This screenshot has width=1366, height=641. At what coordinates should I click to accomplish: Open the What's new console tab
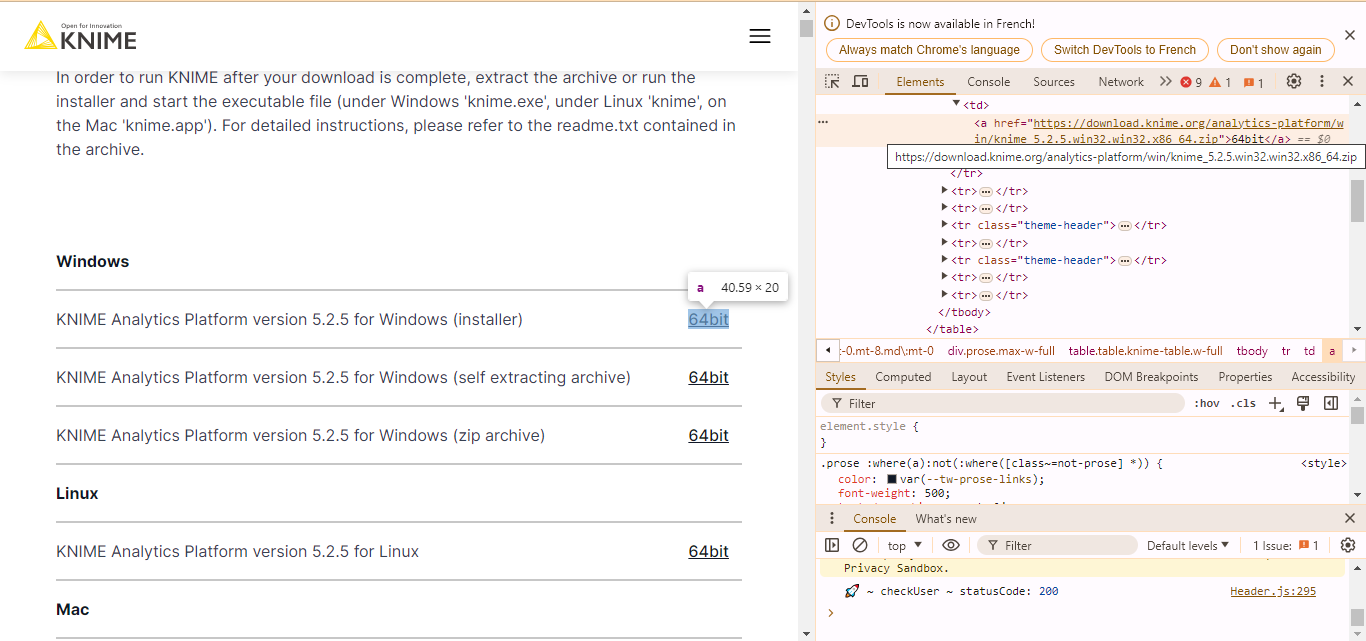[946, 518]
